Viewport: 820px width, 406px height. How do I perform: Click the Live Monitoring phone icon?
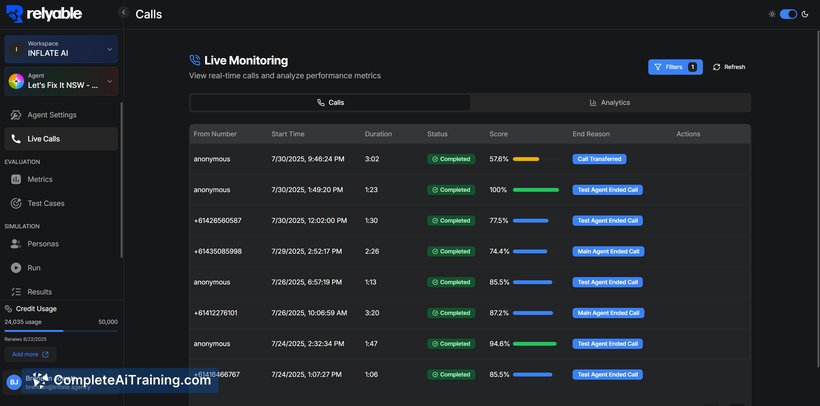[x=195, y=60]
